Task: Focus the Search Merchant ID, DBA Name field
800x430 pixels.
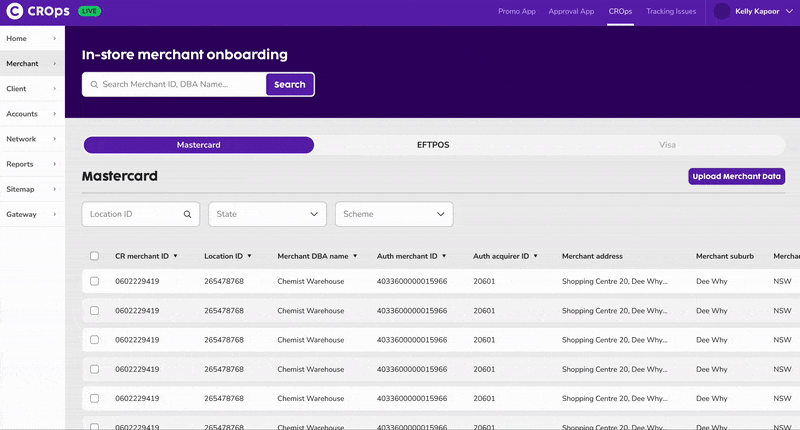Action: [x=174, y=85]
